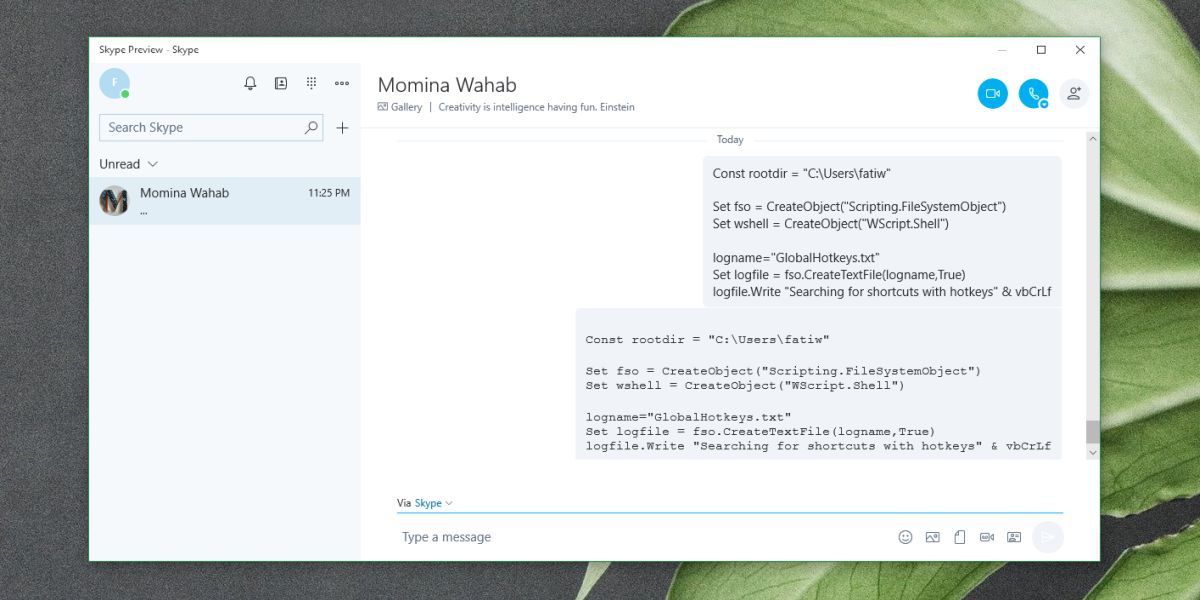The width and height of the screenshot is (1200, 600).
Task: Open the emoji picker
Action: point(905,537)
